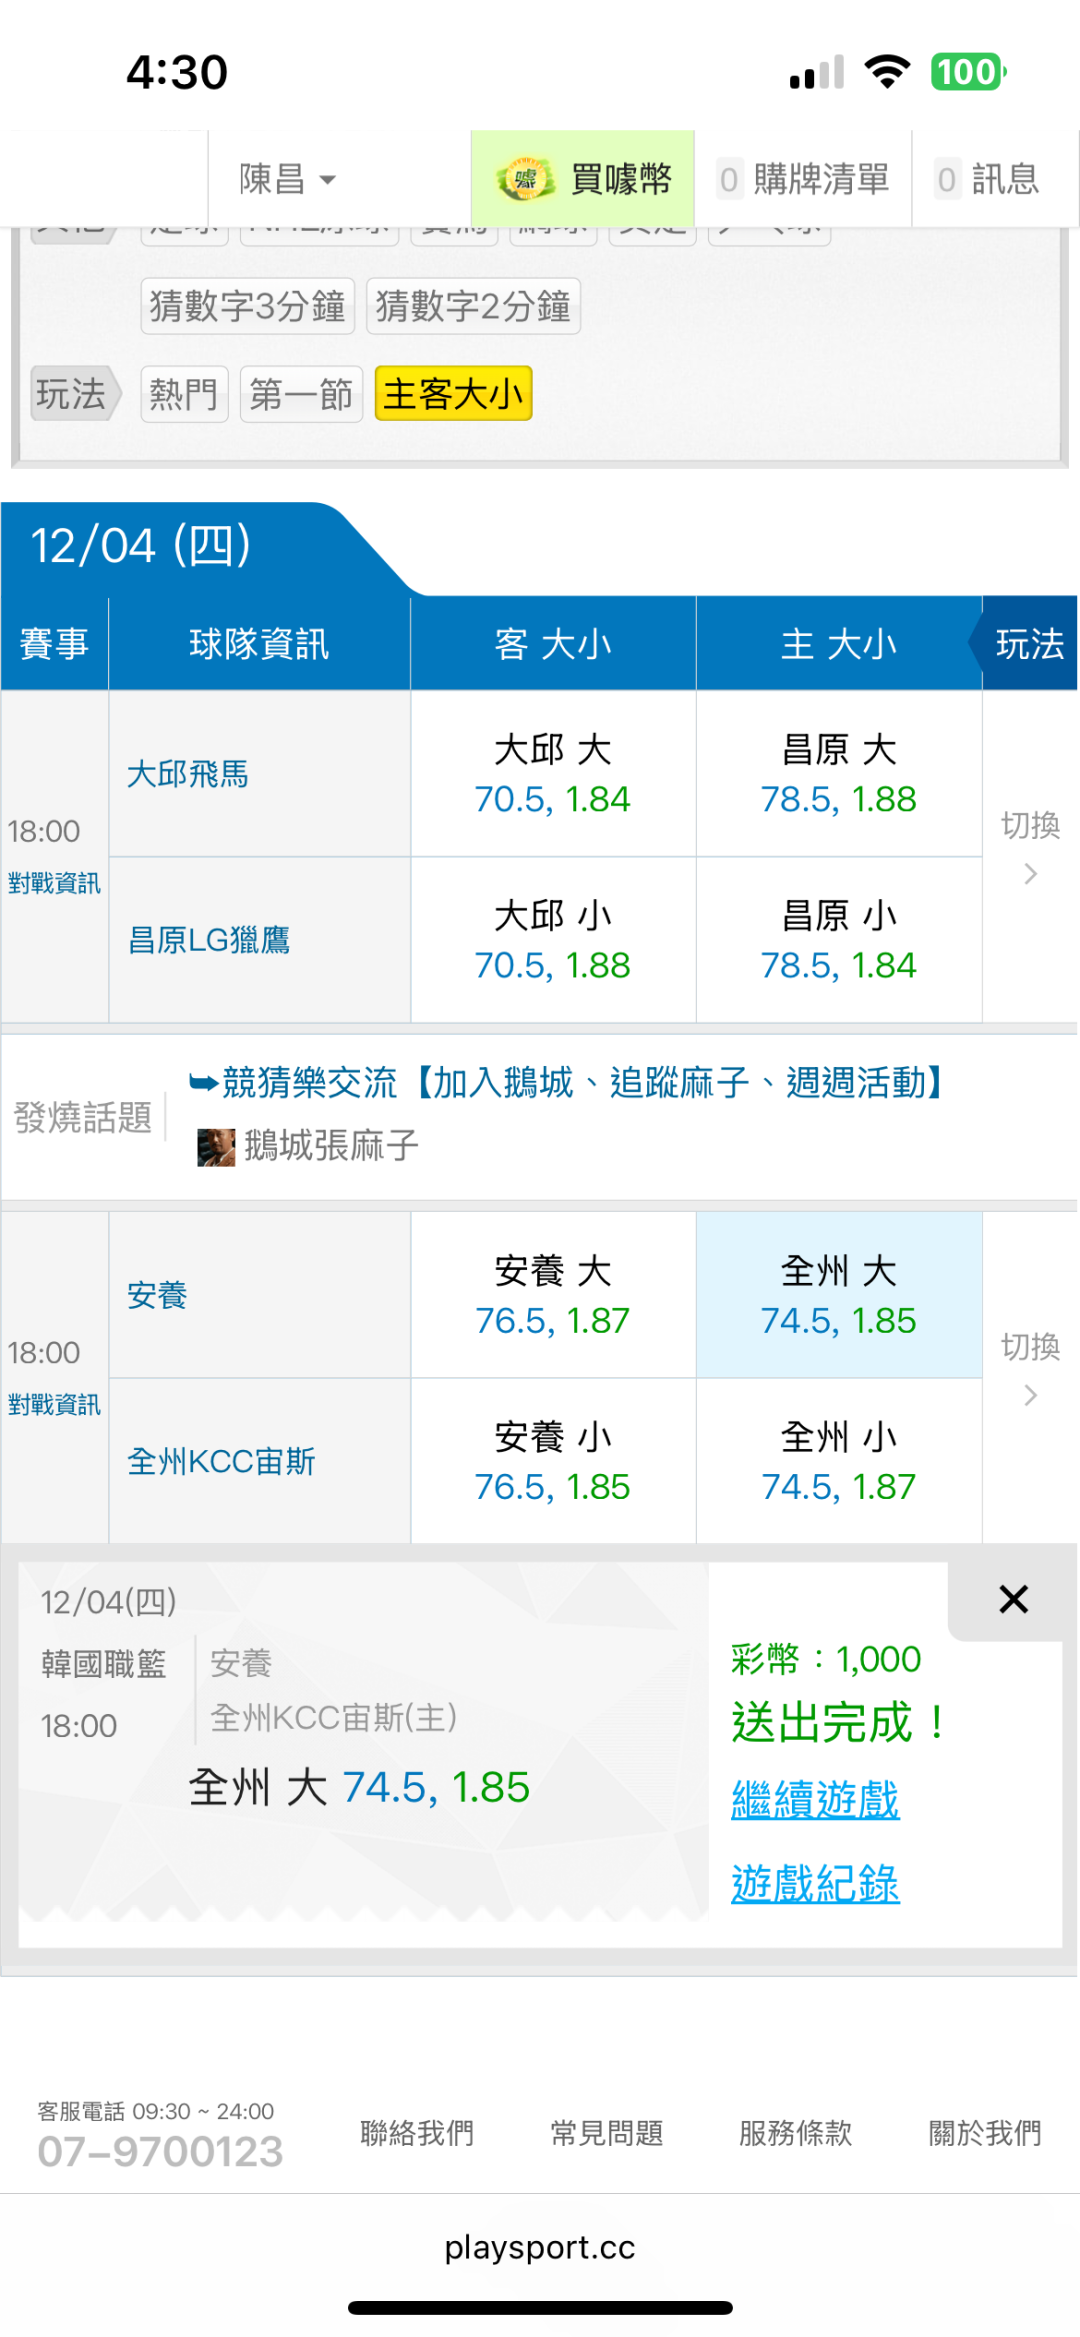Choose 猜數字3分鐘 game option
The image size is (1080, 2337).
(x=247, y=306)
